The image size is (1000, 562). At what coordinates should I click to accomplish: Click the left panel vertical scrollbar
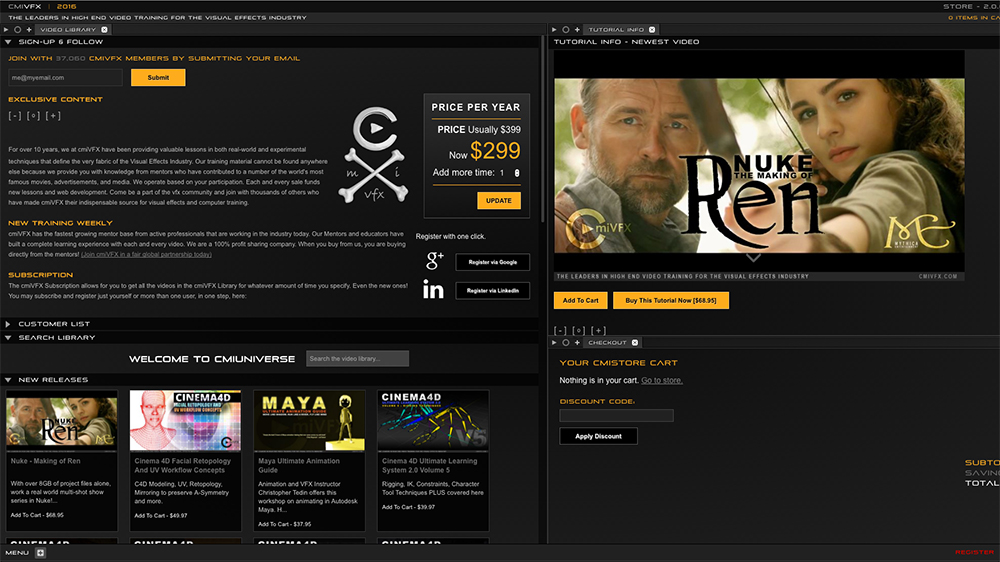(x=543, y=128)
